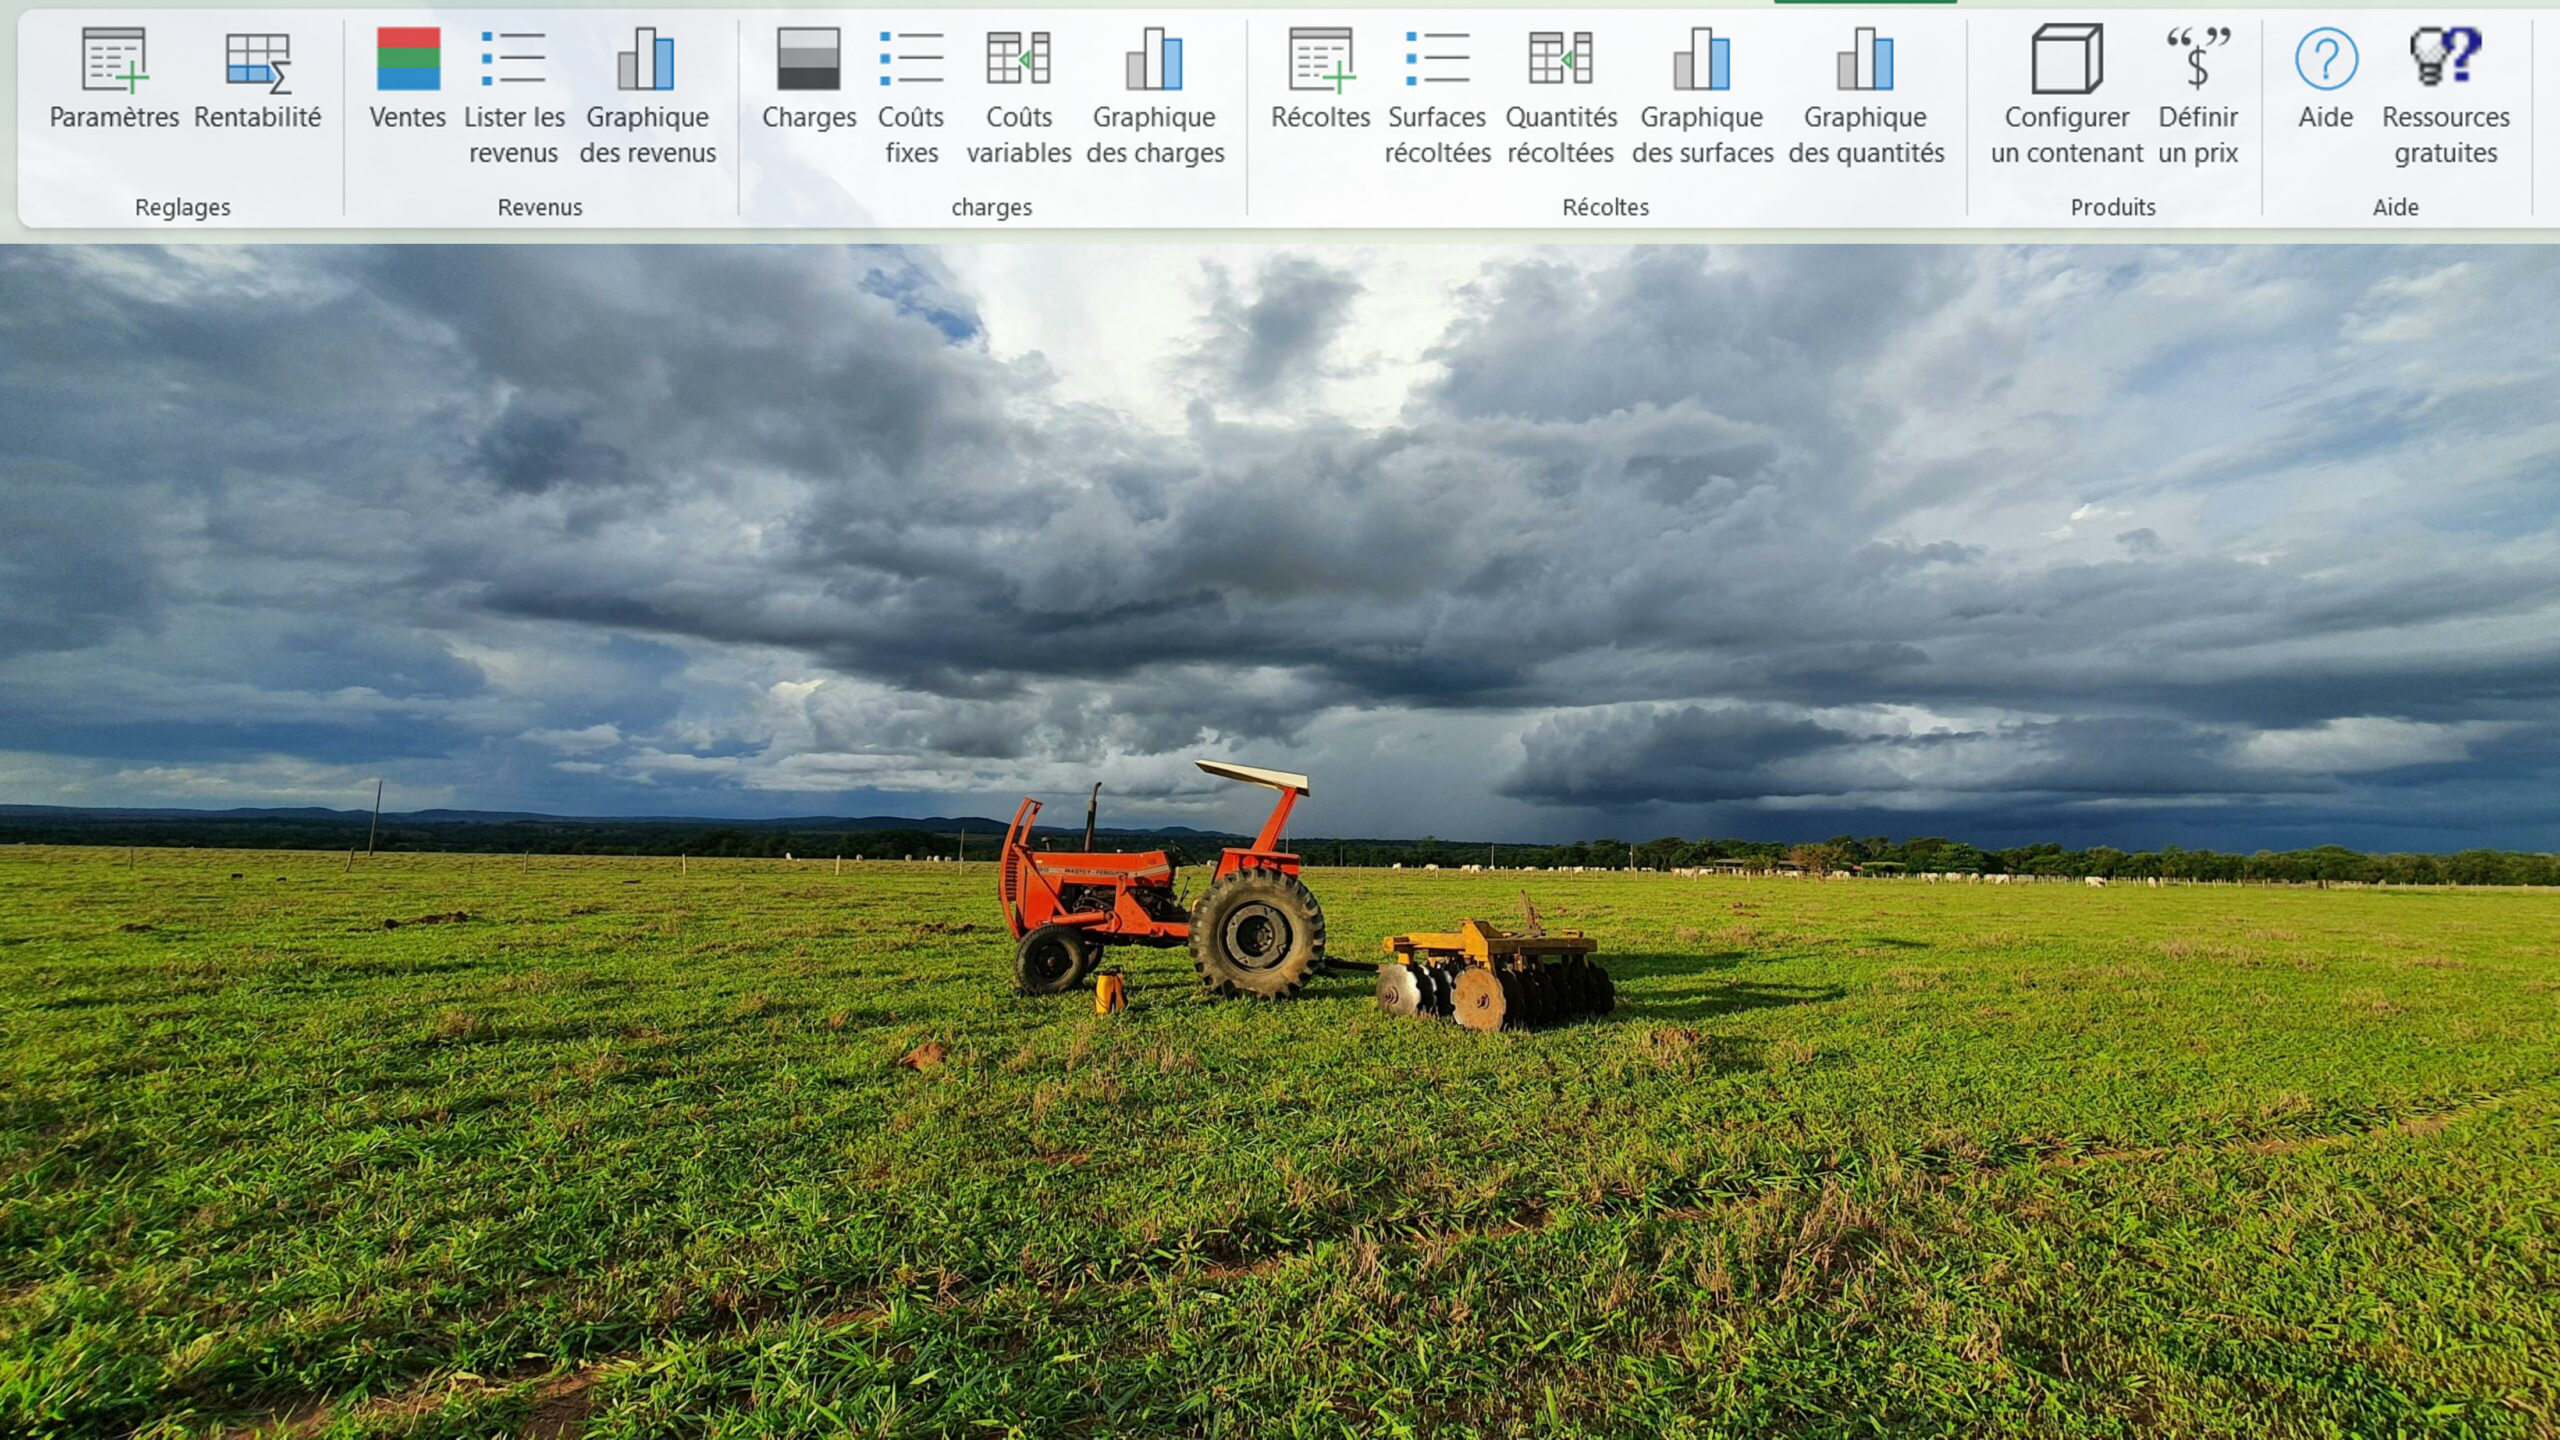Show Graphique des revenus chart
The image size is (2560, 1440).
[x=647, y=60]
